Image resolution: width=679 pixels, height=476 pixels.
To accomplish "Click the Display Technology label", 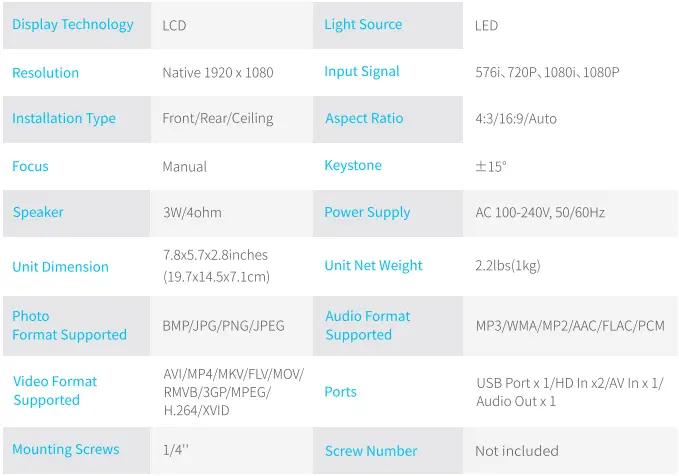I will [72, 25].
